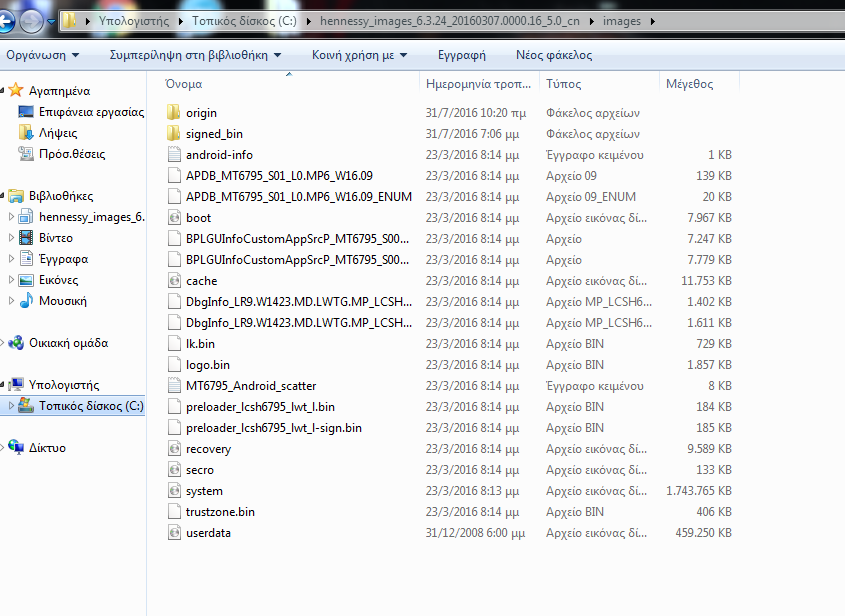Select the MT6795_Android_scatter file icon
Image resolution: width=845 pixels, height=616 pixels.
pos(174,386)
